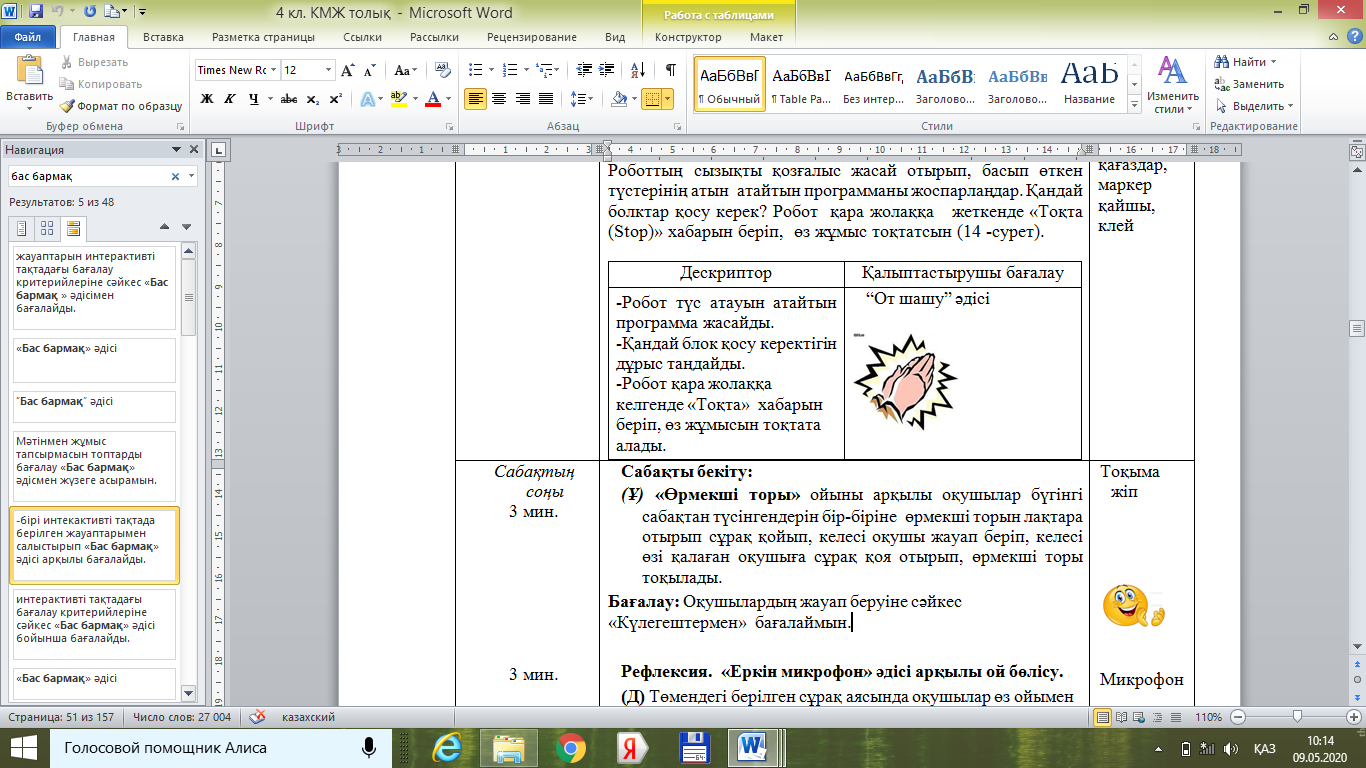Open Заменить replace dialog
Screen dimensions: 1366x768
click(x=1249, y=84)
